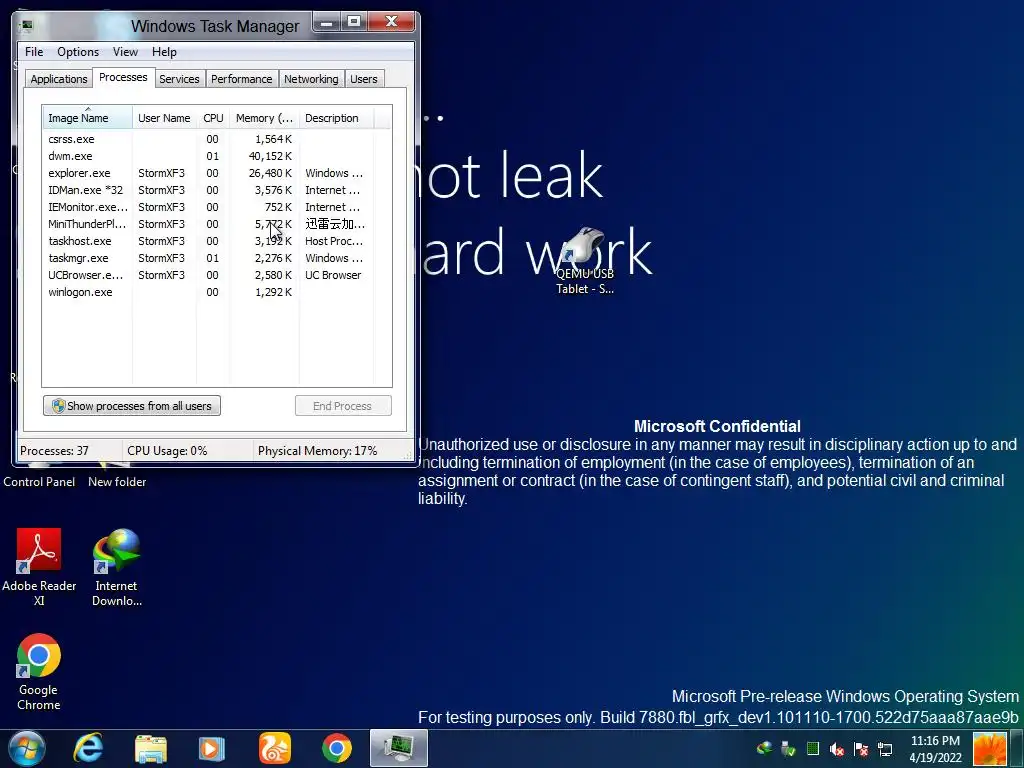1024x768 pixels.
Task: Select the MiniThunderPl... process row
Action: point(217,224)
